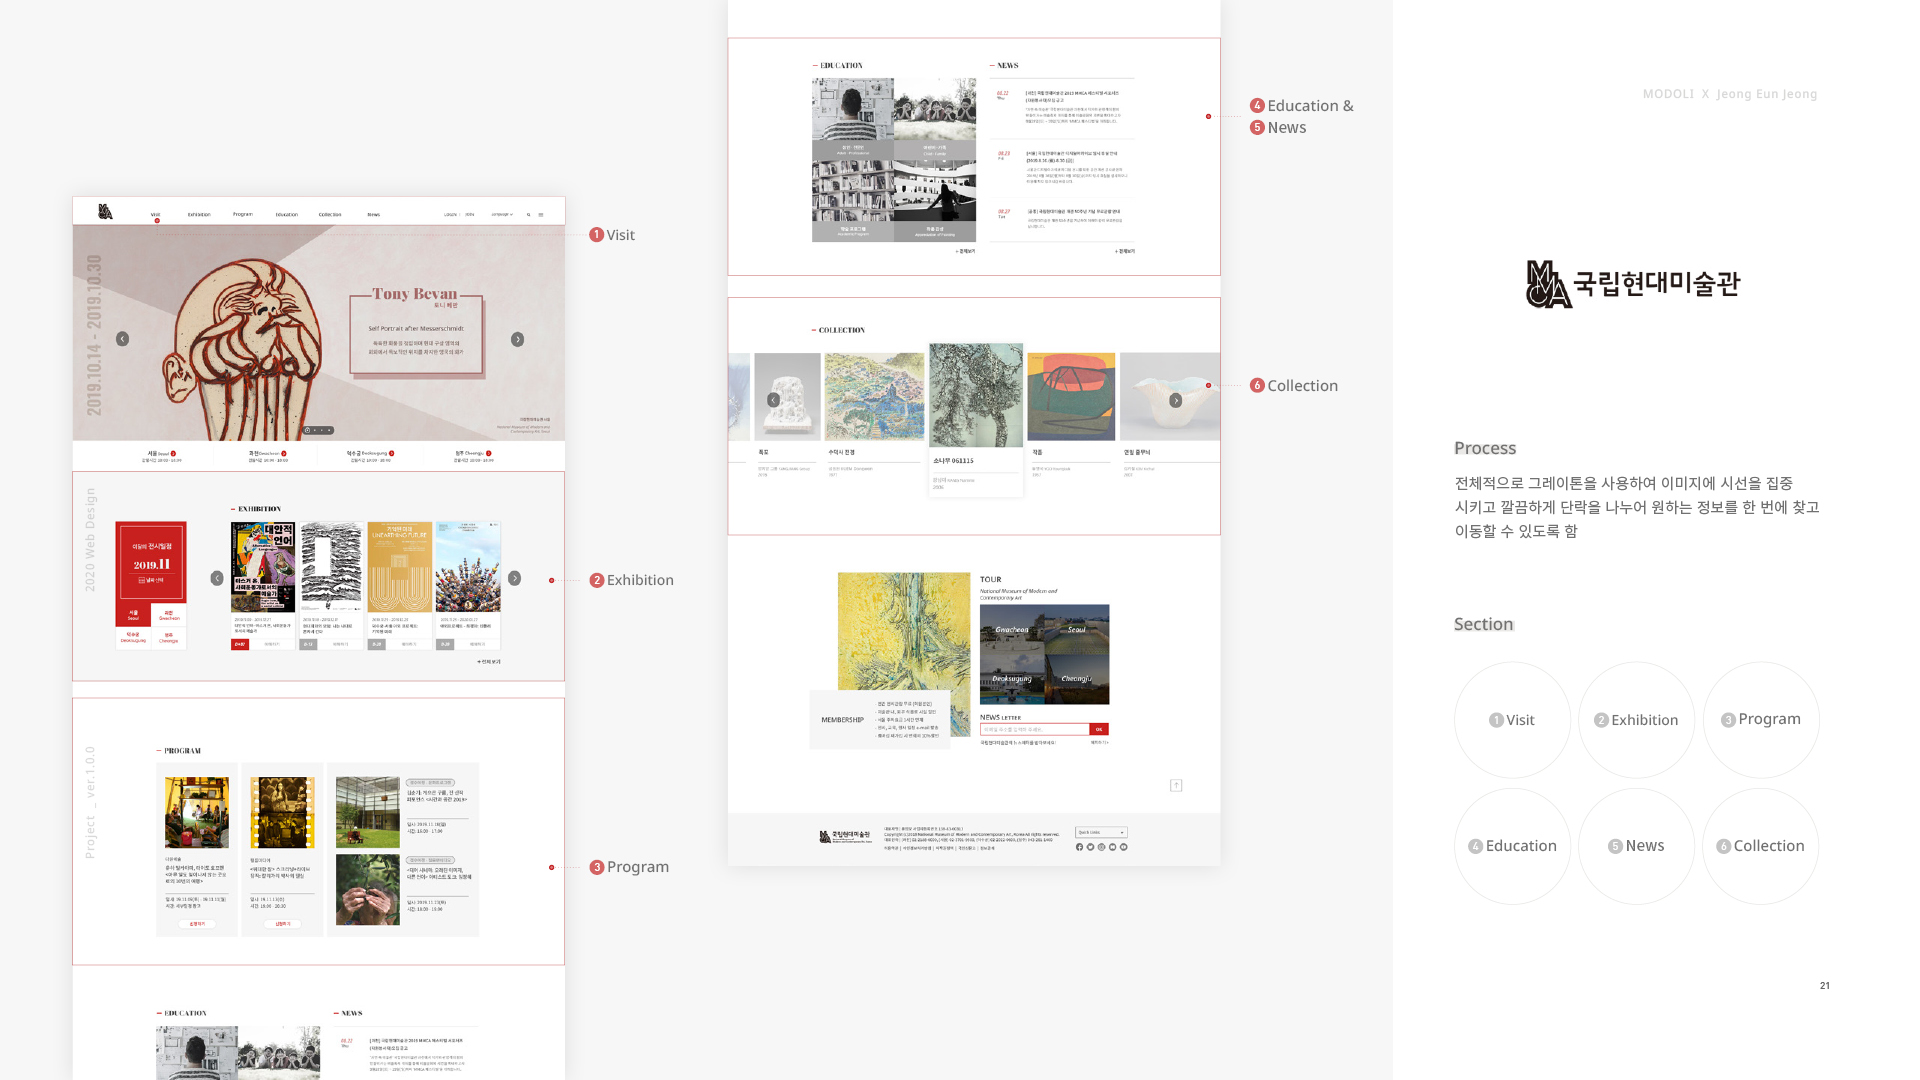Click previous arrow in Collection carousel
Image resolution: width=1920 pixels, height=1080 pixels.
pyautogui.click(x=773, y=400)
